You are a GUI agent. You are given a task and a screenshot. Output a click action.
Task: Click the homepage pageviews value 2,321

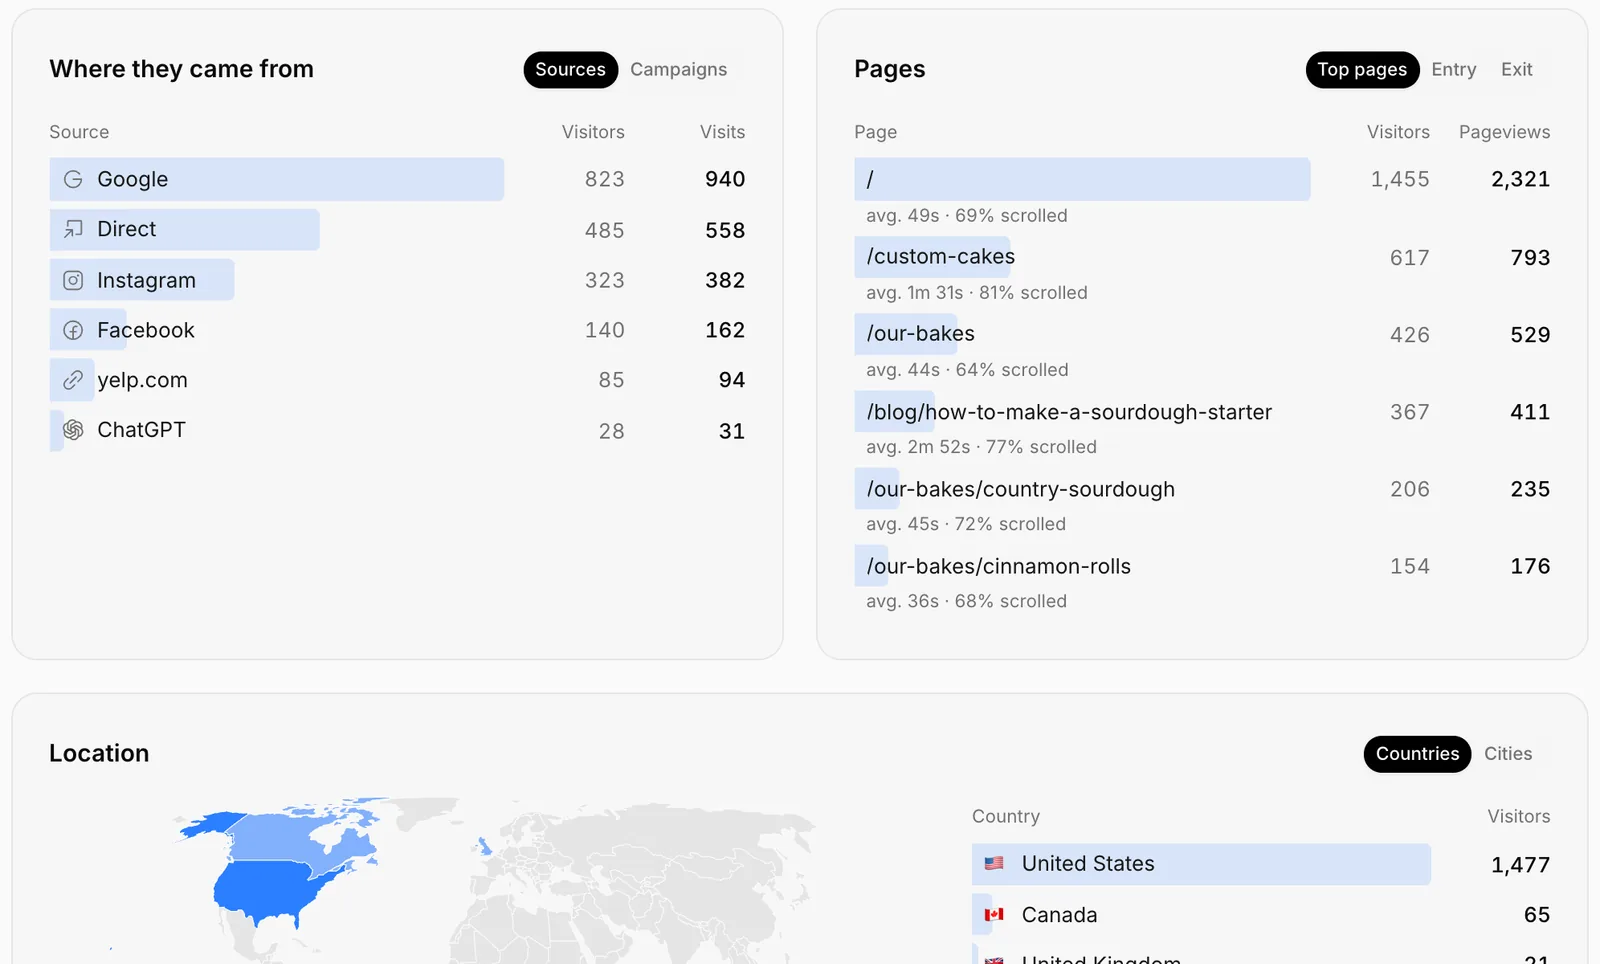1520,179
